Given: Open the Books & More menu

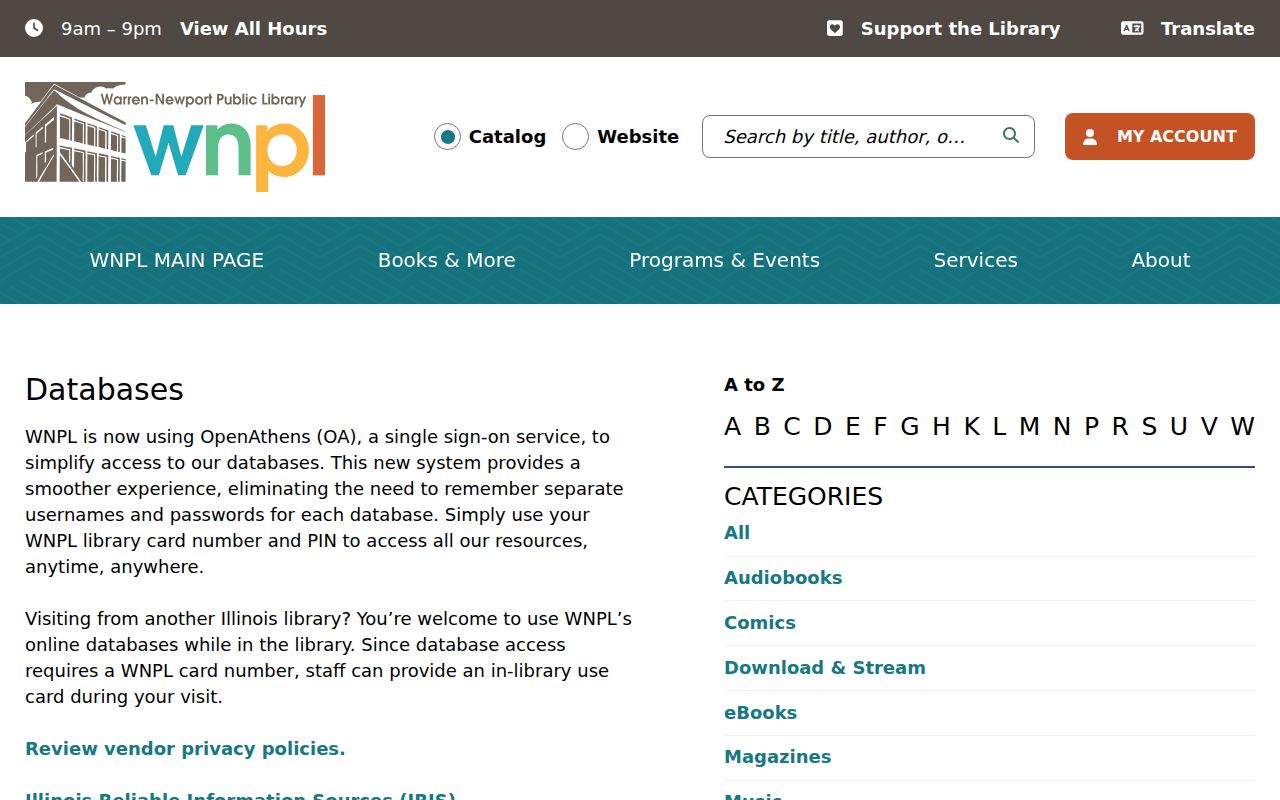Looking at the screenshot, I should 447,260.
